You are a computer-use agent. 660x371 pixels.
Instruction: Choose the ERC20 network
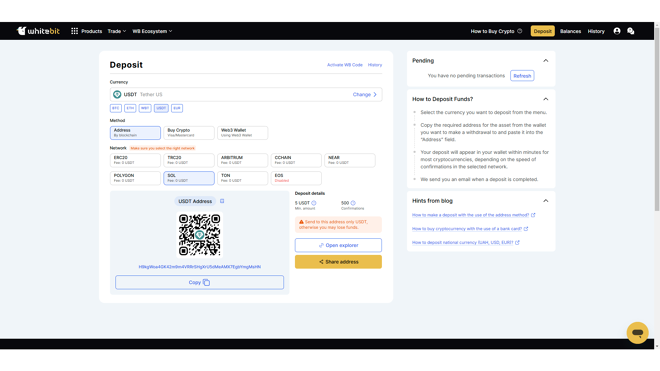pyautogui.click(x=135, y=160)
